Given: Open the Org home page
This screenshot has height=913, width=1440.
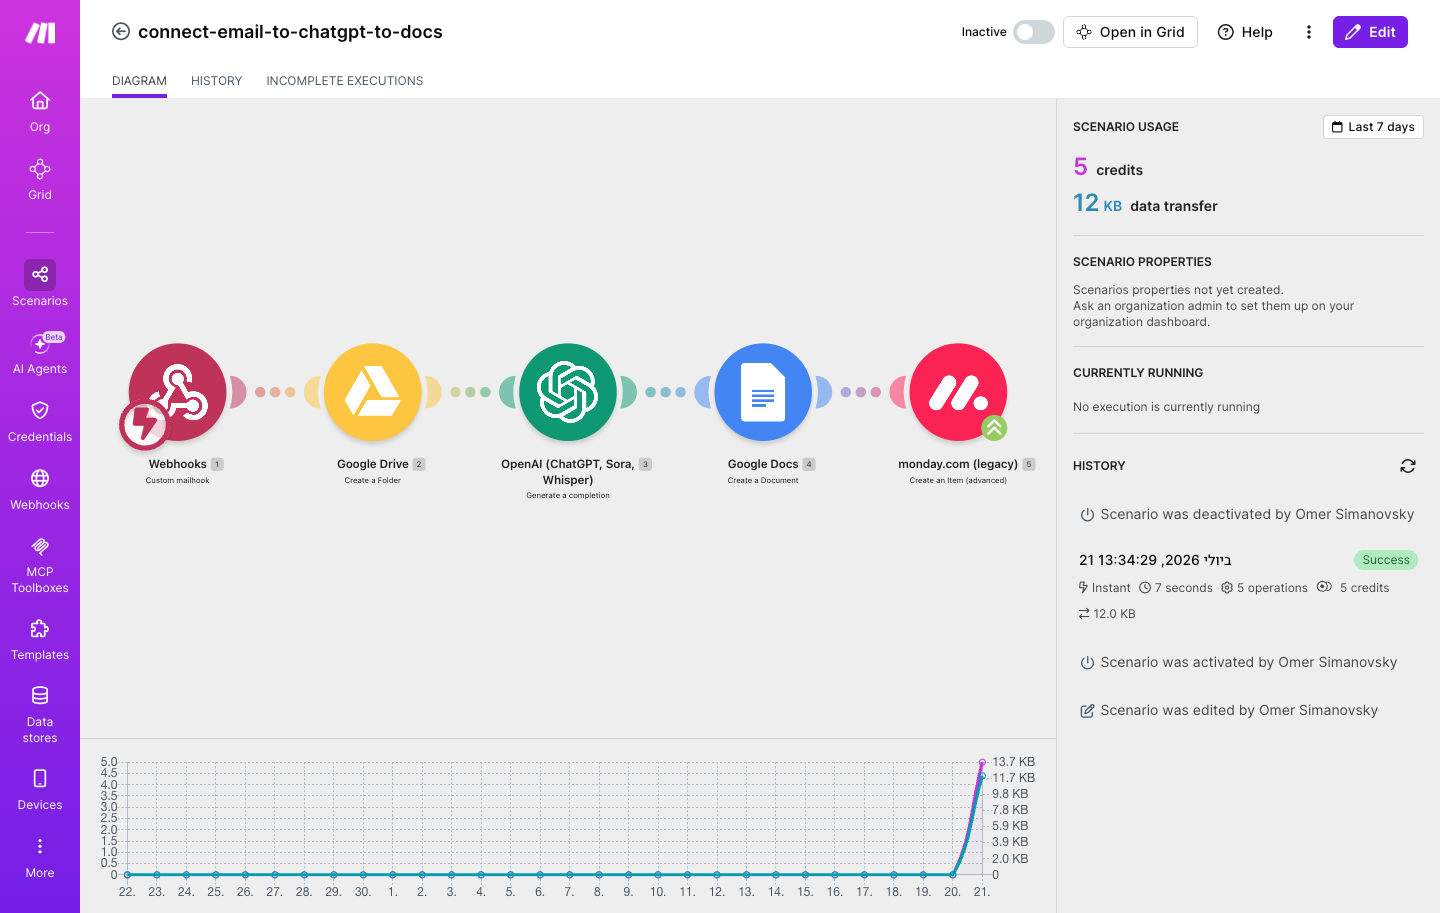Looking at the screenshot, I should pos(40,112).
